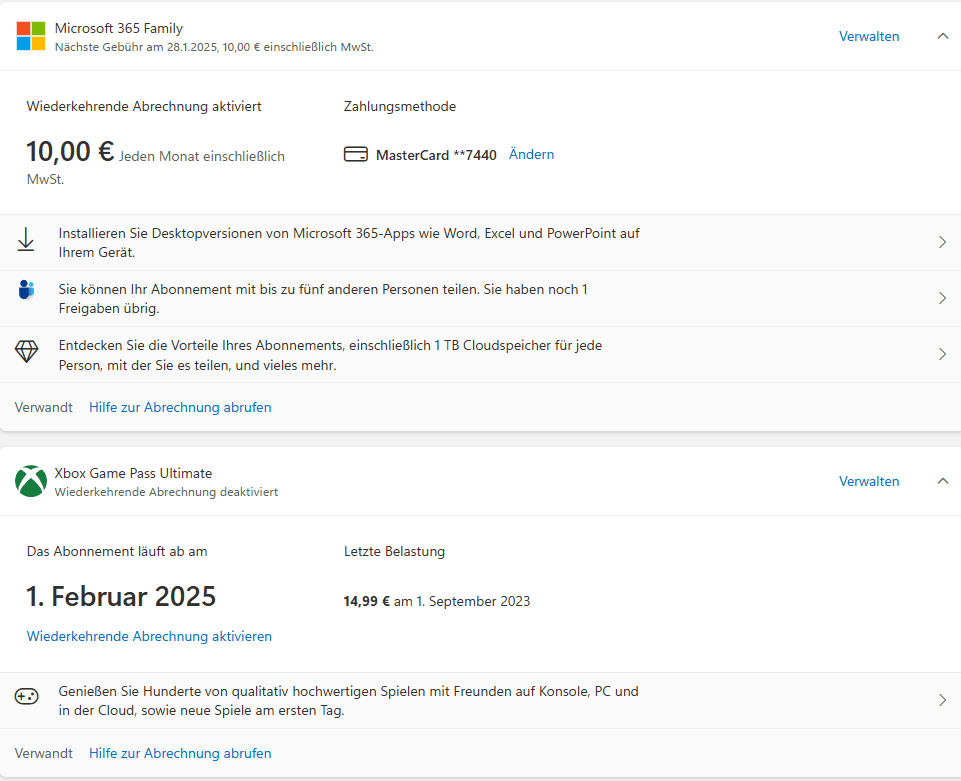Open the subscription sharing row chevron
The image size is (961, 781).
point(942,298)
